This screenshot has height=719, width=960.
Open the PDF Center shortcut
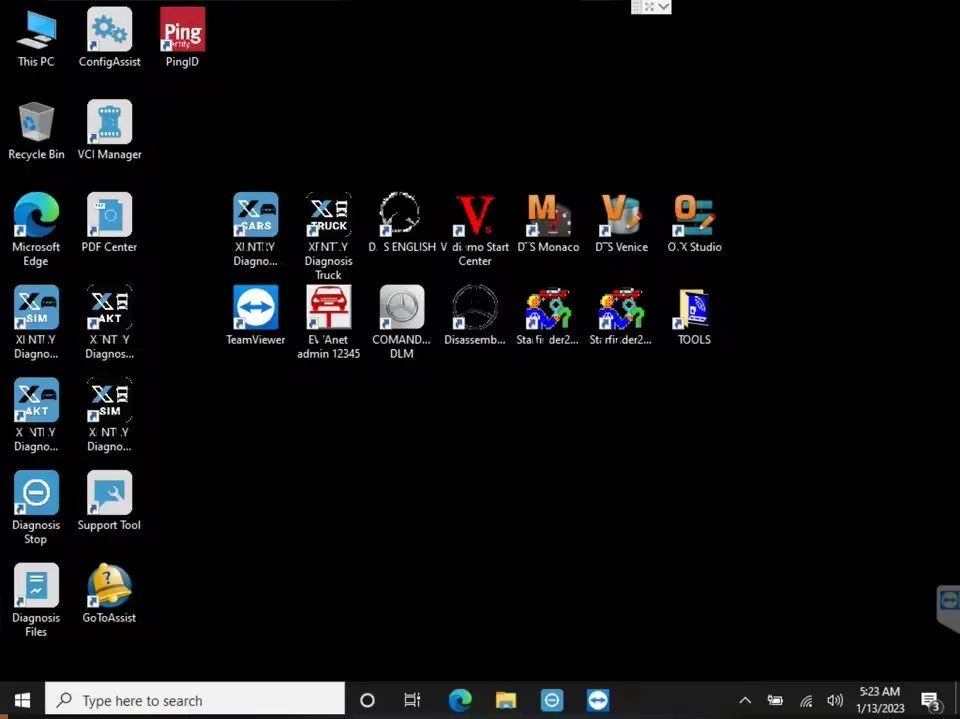click(x=109, y=216)
